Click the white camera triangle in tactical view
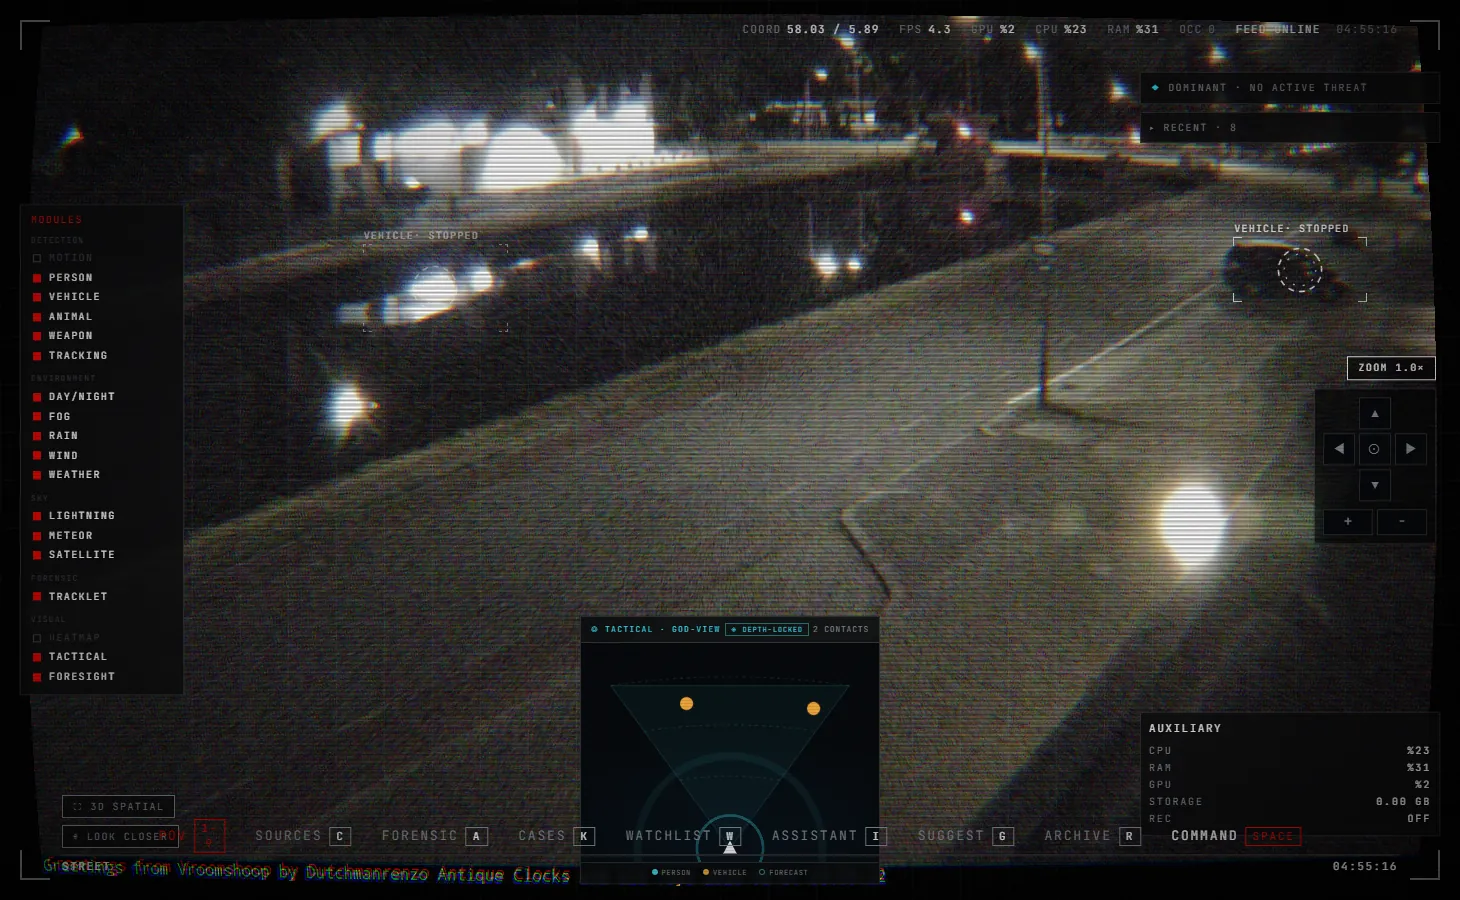 tap(730, 847)
